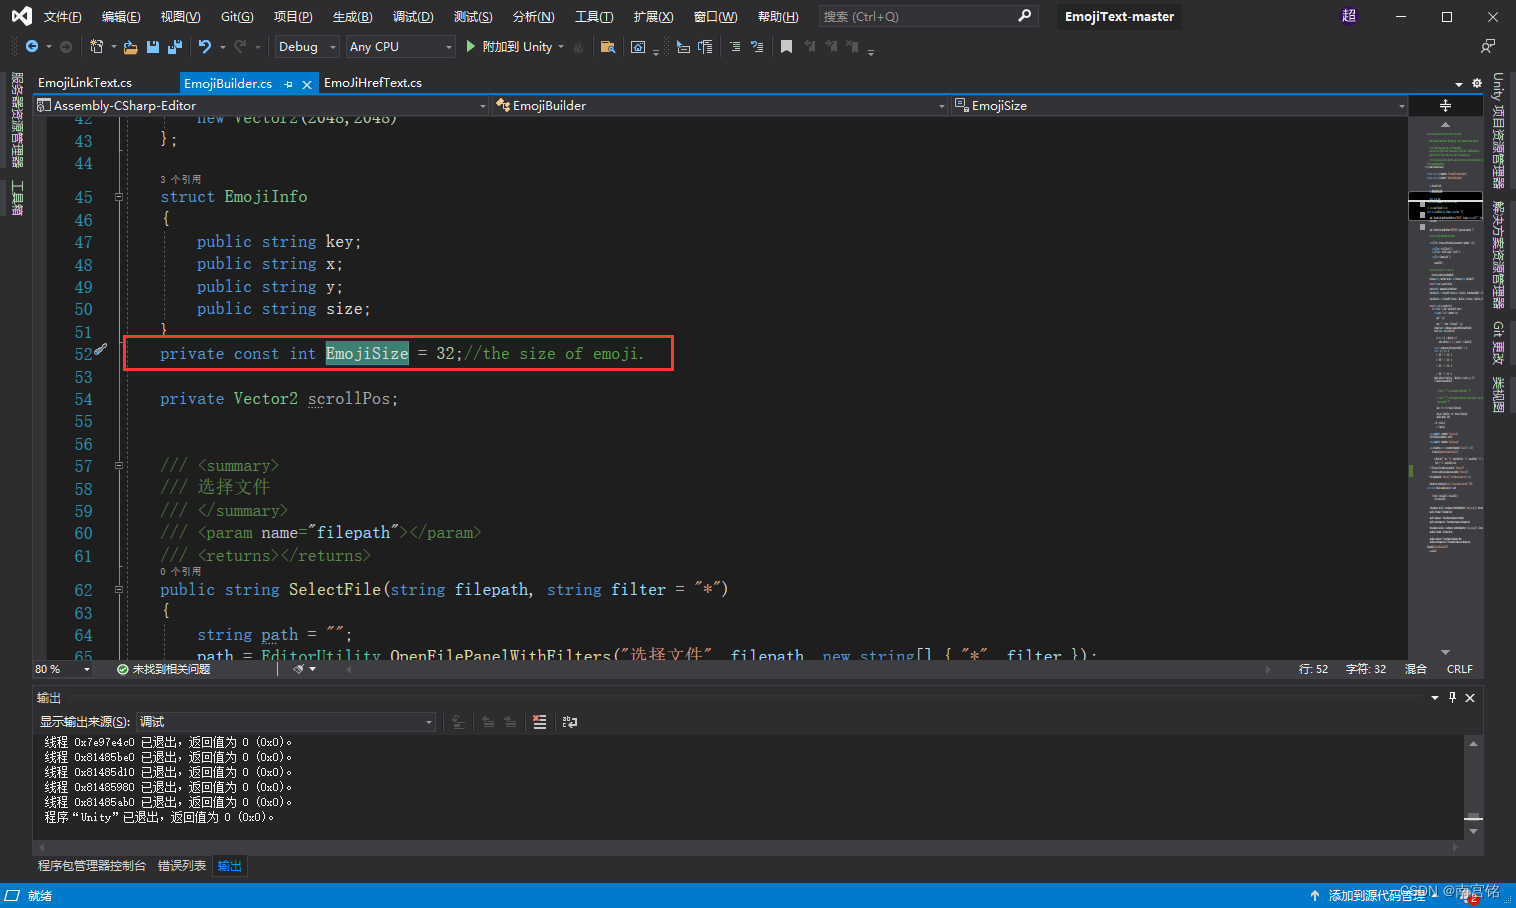Click the code cleanup broom icon
This screenshot has height=908, width=1516.
point(298,669)
